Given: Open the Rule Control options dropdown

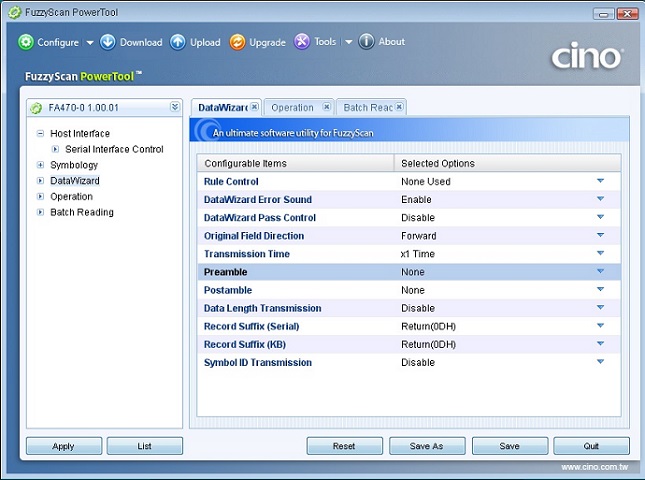Looking at the screenshot, I should 600,181.
